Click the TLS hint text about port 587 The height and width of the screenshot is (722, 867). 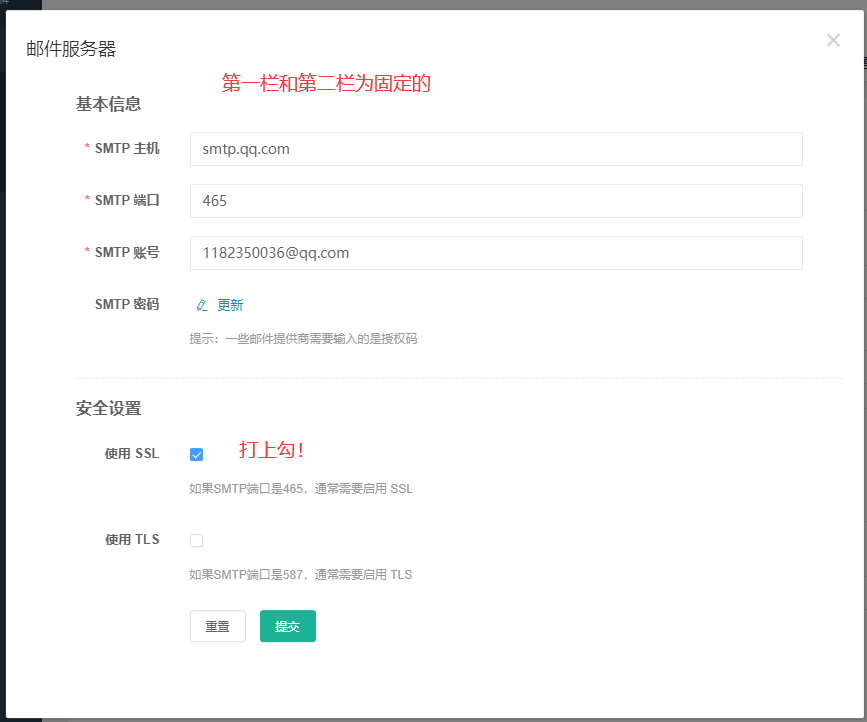(x=300, y=575)
